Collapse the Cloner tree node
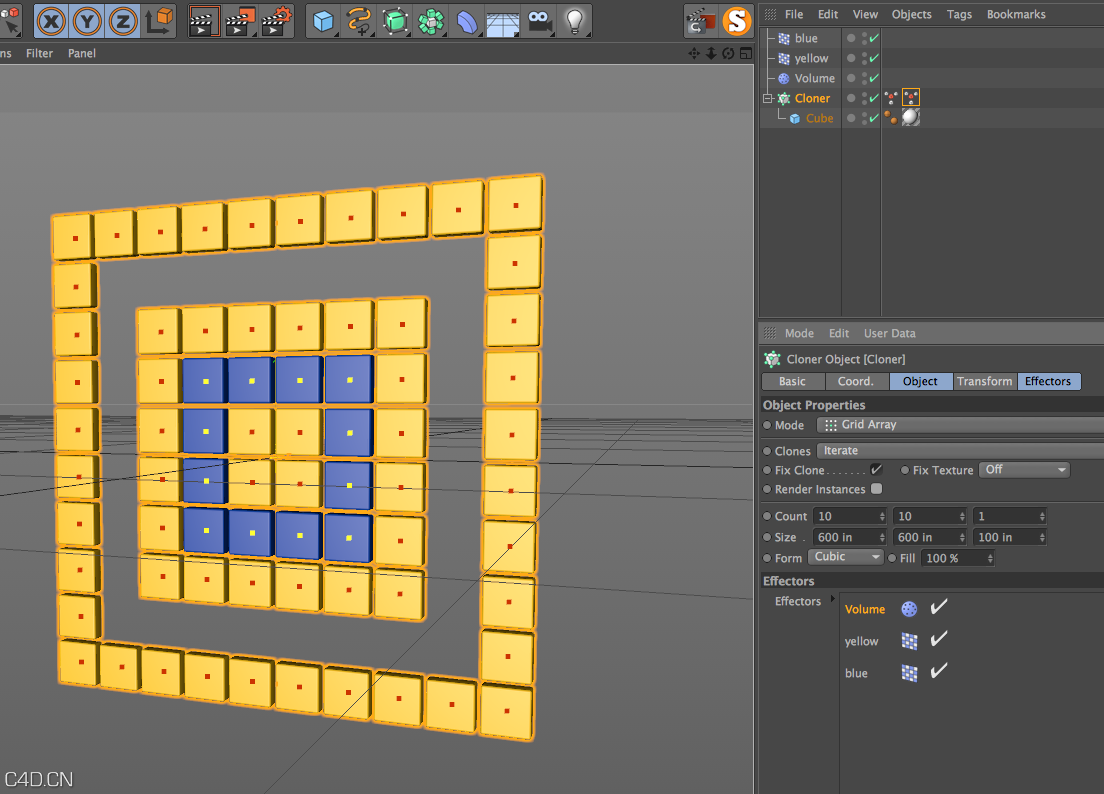 pos(768,98)
